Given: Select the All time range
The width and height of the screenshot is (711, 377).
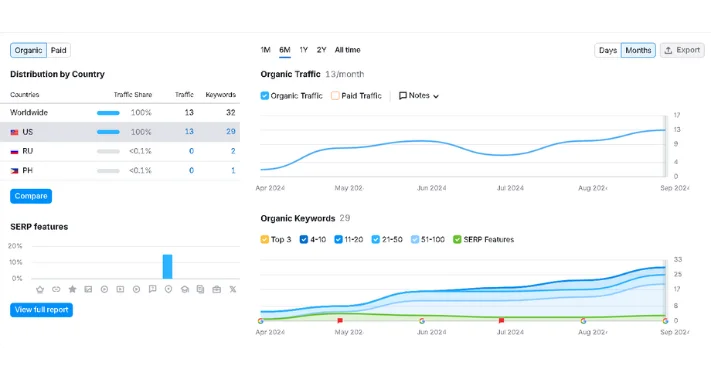Looking at the screenshot, I should (347, 50).
